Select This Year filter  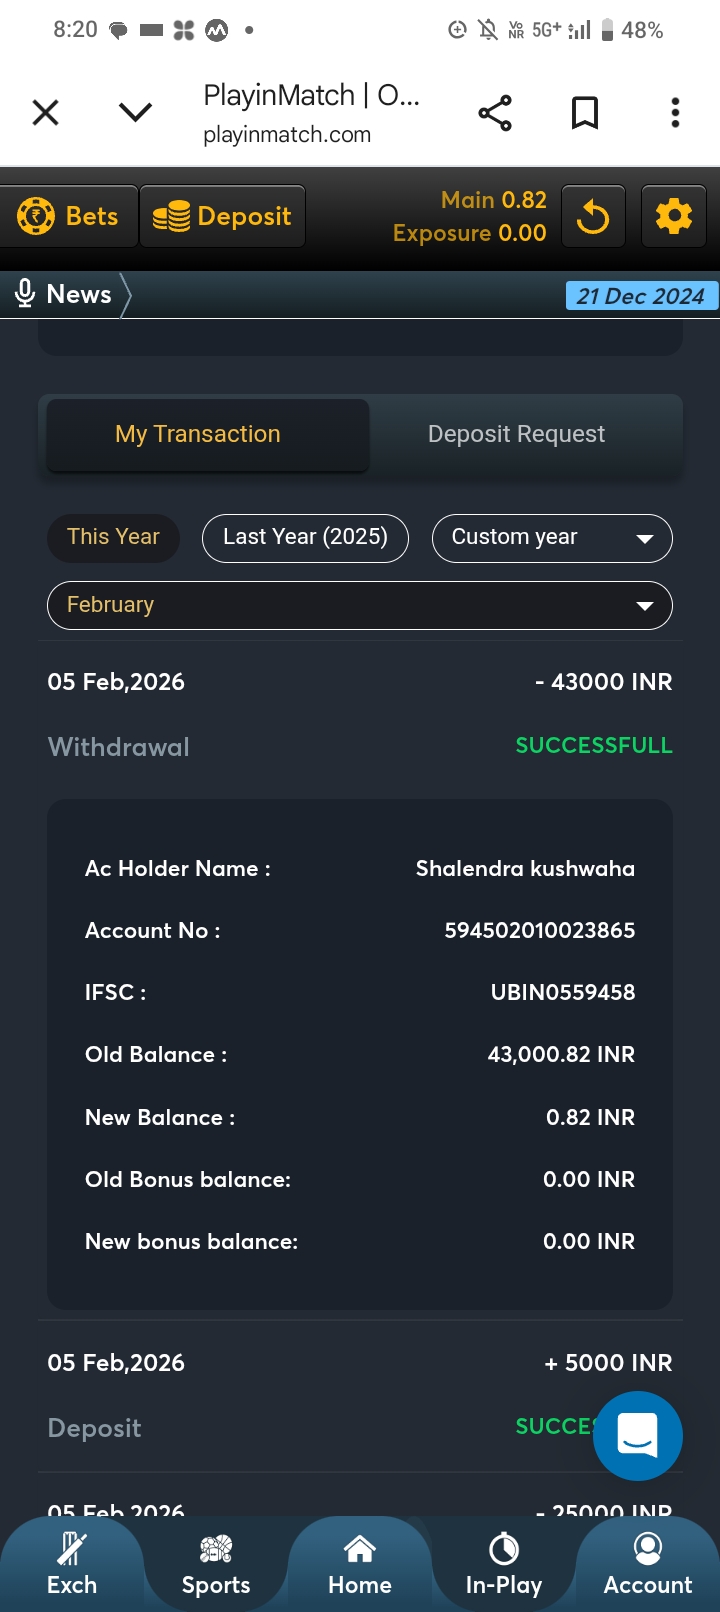[113, 537]
